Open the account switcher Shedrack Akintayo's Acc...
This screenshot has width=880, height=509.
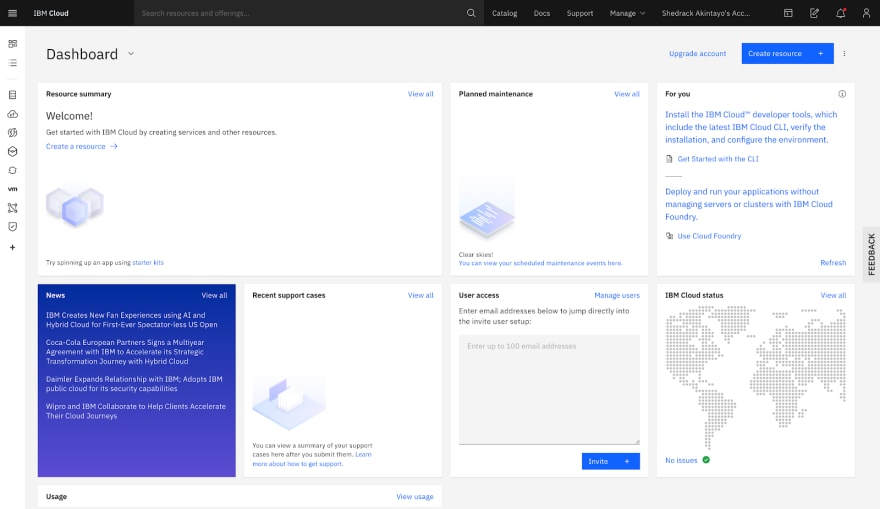(x=705, y=13)
